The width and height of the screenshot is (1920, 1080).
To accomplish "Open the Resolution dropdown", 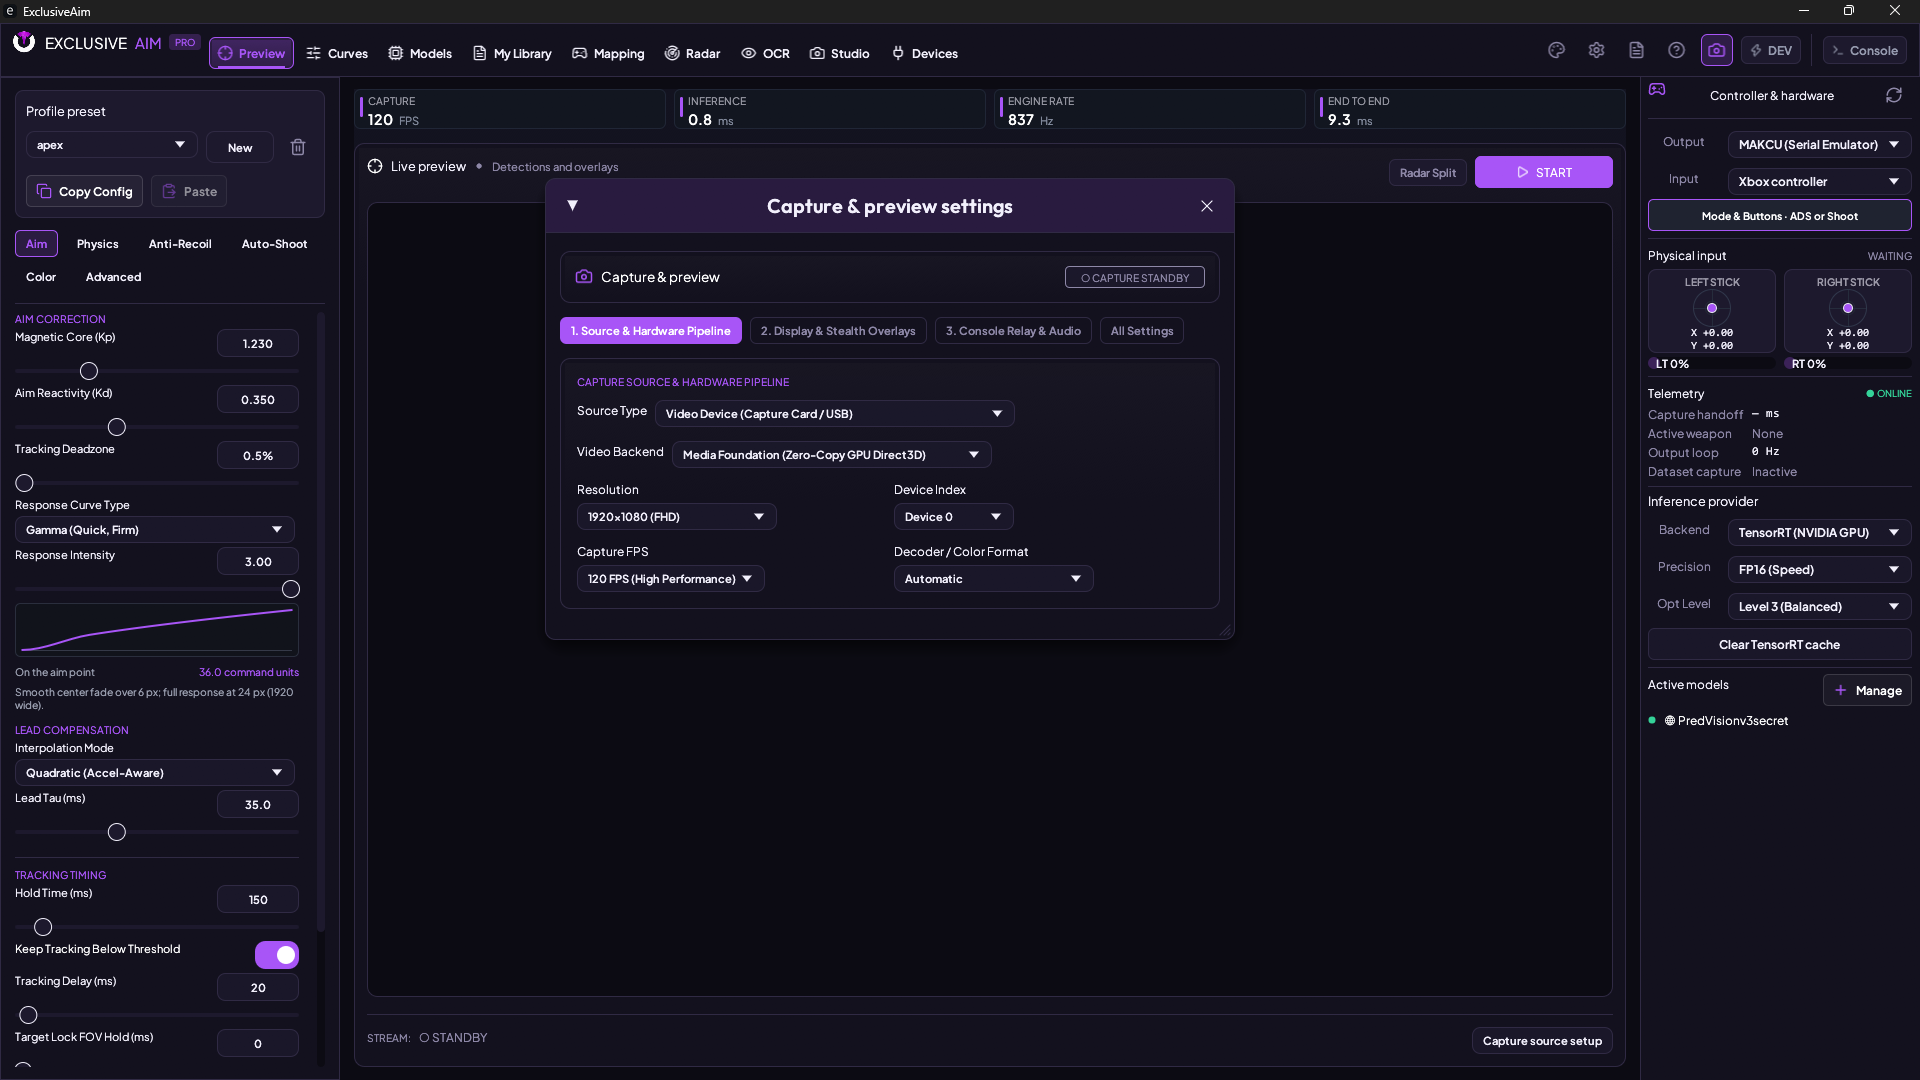I will pos(676,517).
